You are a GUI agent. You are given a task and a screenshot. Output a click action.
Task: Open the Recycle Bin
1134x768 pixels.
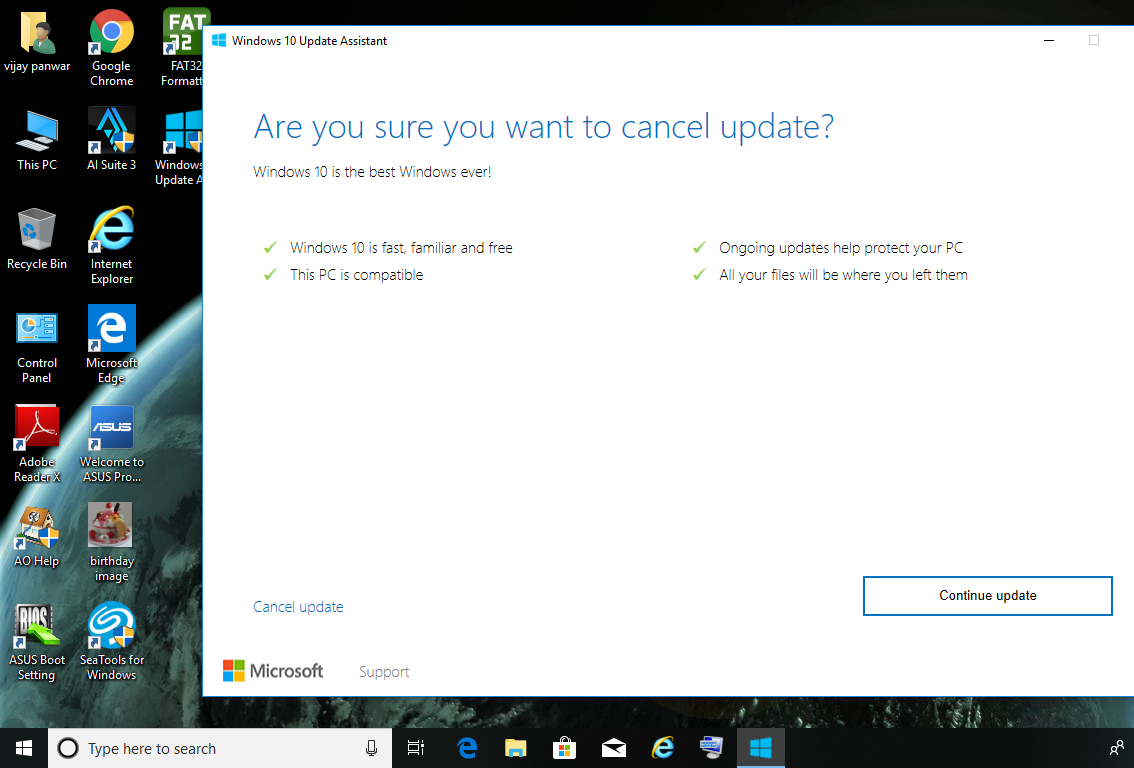pyautogui.click(x=37, y=239)
